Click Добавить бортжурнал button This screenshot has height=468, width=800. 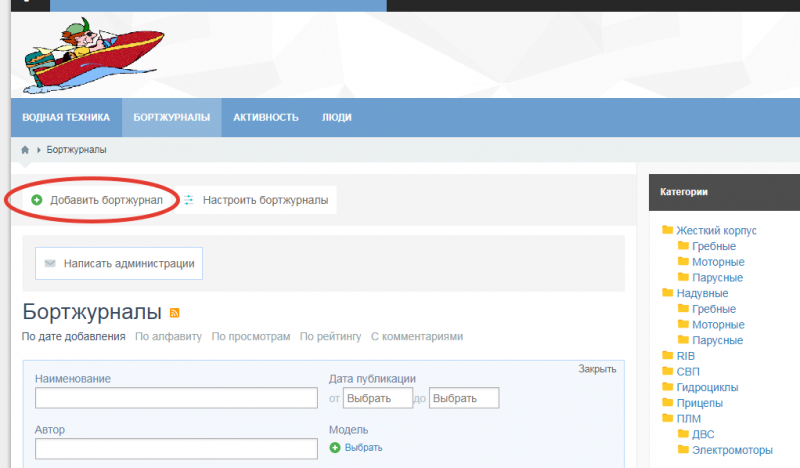(96, 200)
